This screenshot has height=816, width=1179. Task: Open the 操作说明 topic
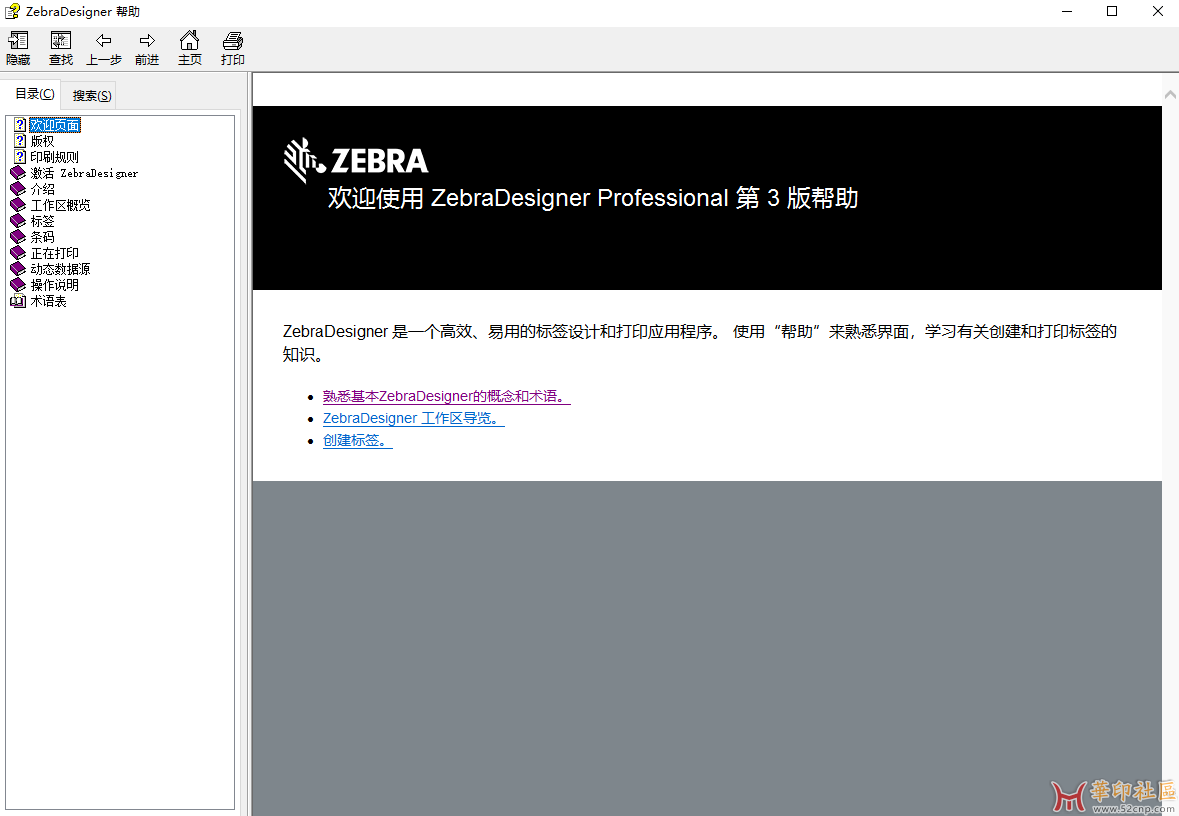[x=54, y=285]
